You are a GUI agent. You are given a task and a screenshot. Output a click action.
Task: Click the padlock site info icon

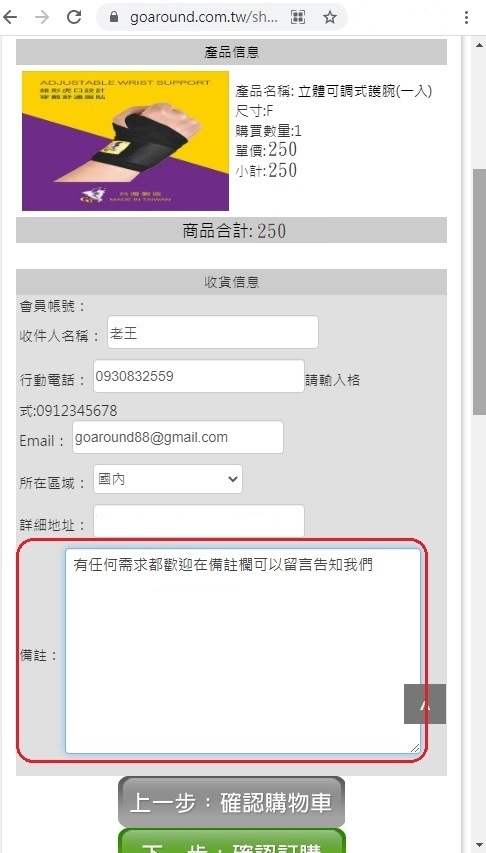114,17
